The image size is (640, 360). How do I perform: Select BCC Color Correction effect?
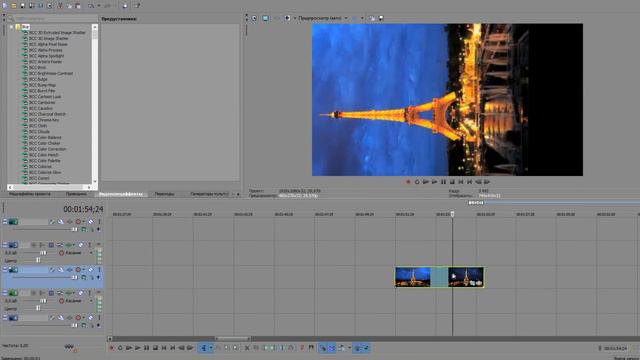point(47,149)
